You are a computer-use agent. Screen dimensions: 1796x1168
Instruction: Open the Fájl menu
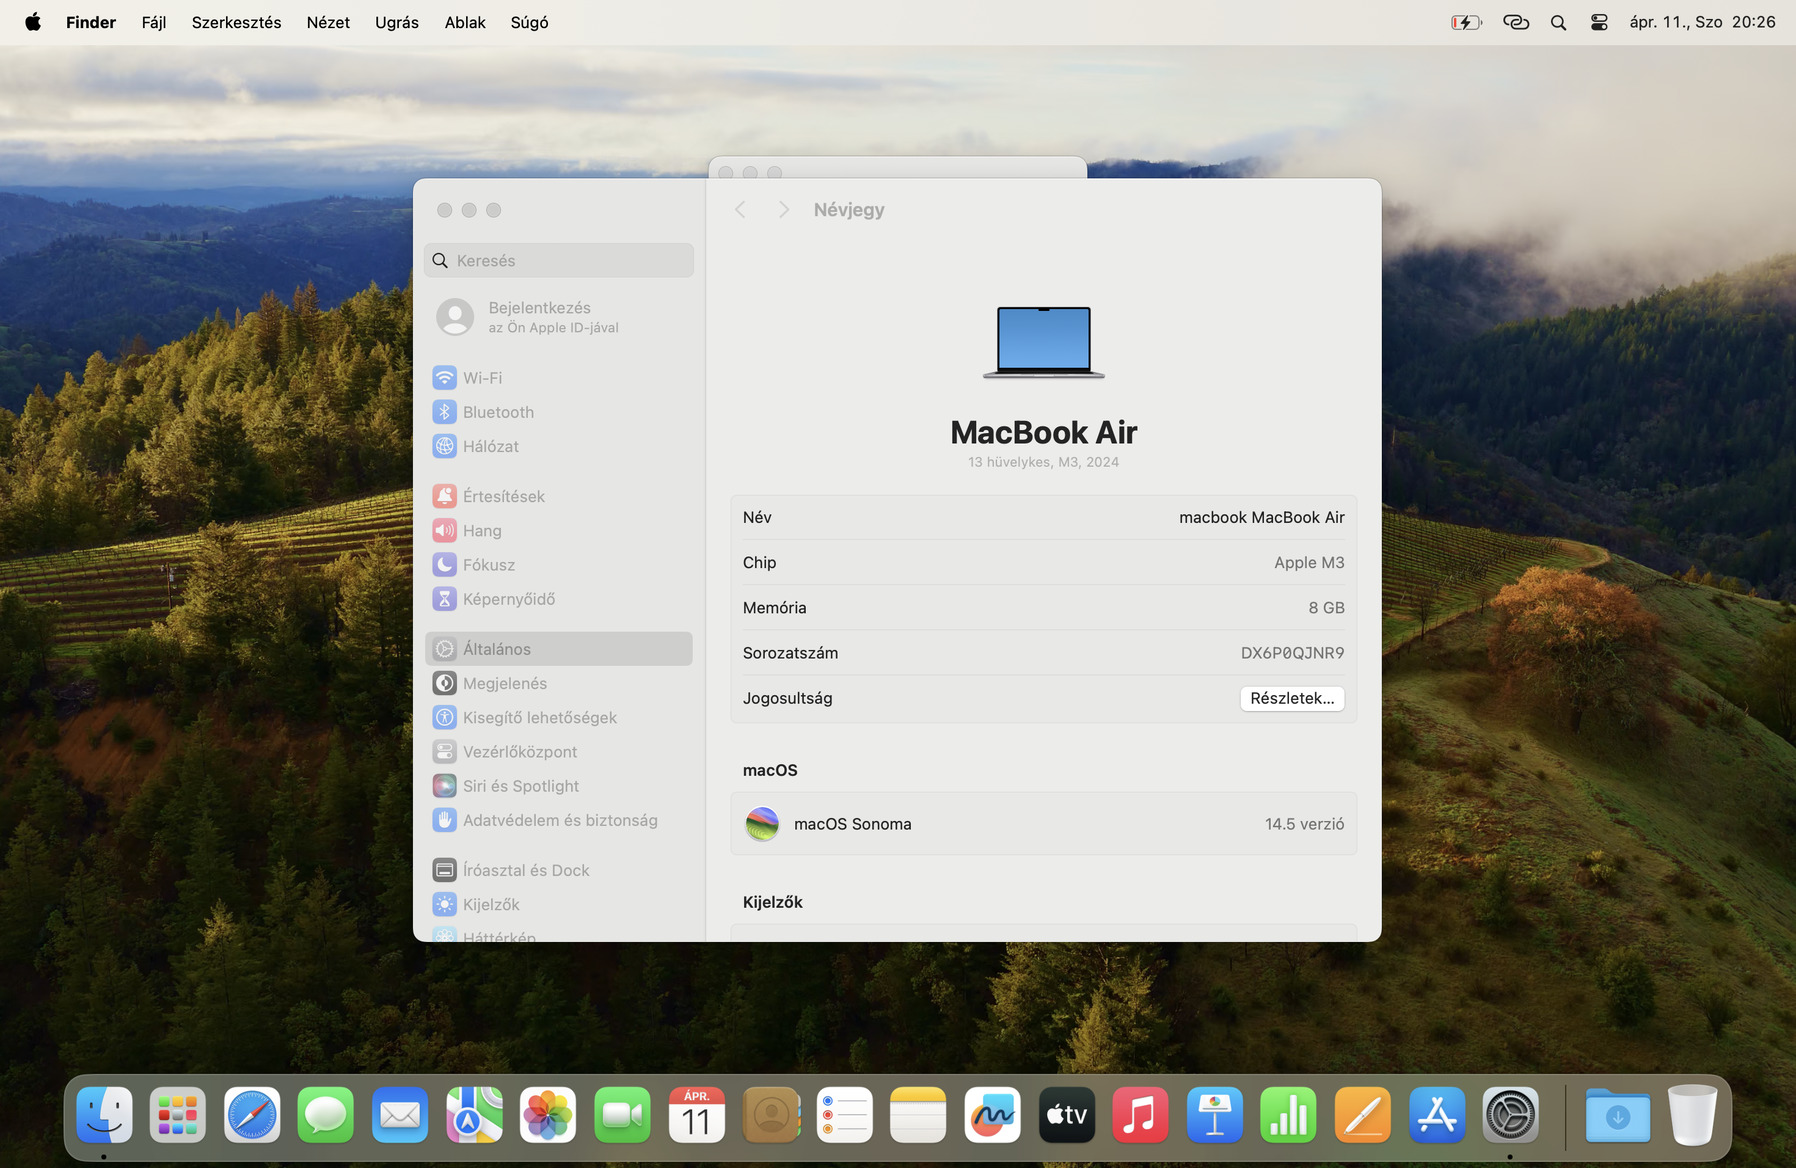coord(154,22)
